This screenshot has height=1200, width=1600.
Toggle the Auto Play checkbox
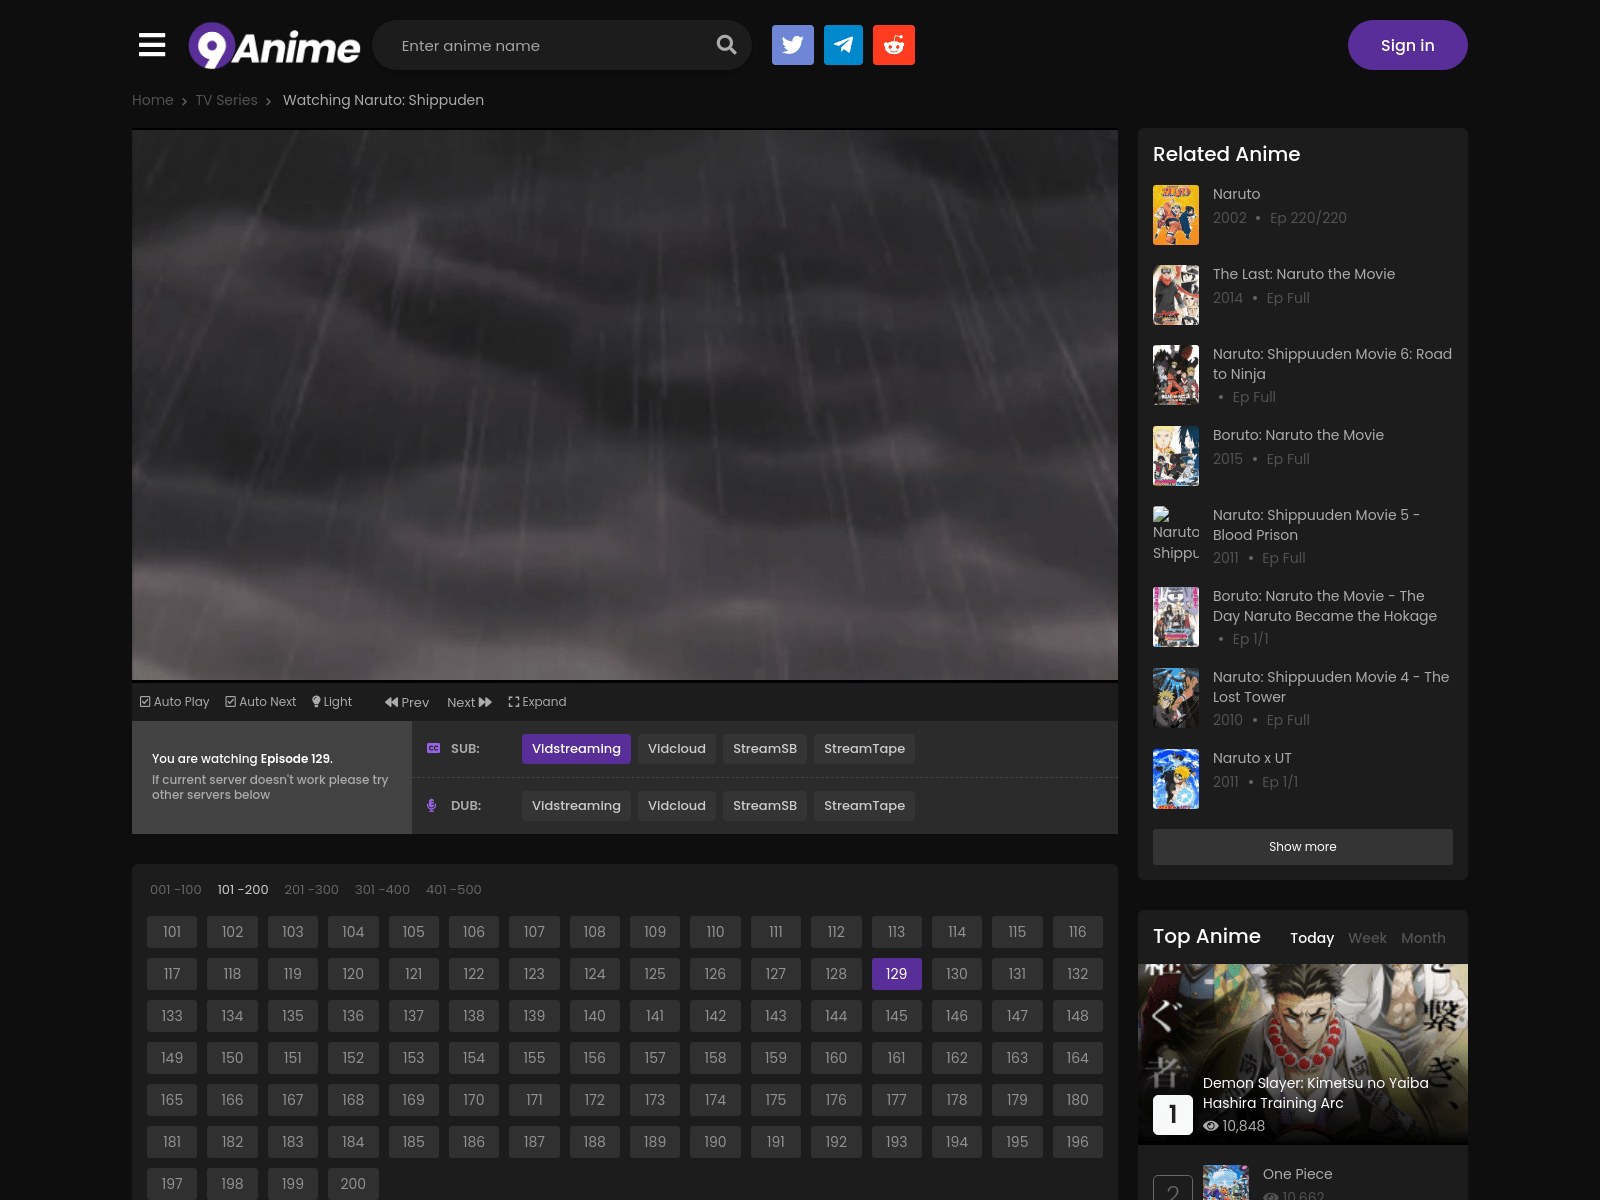point(175,702)
